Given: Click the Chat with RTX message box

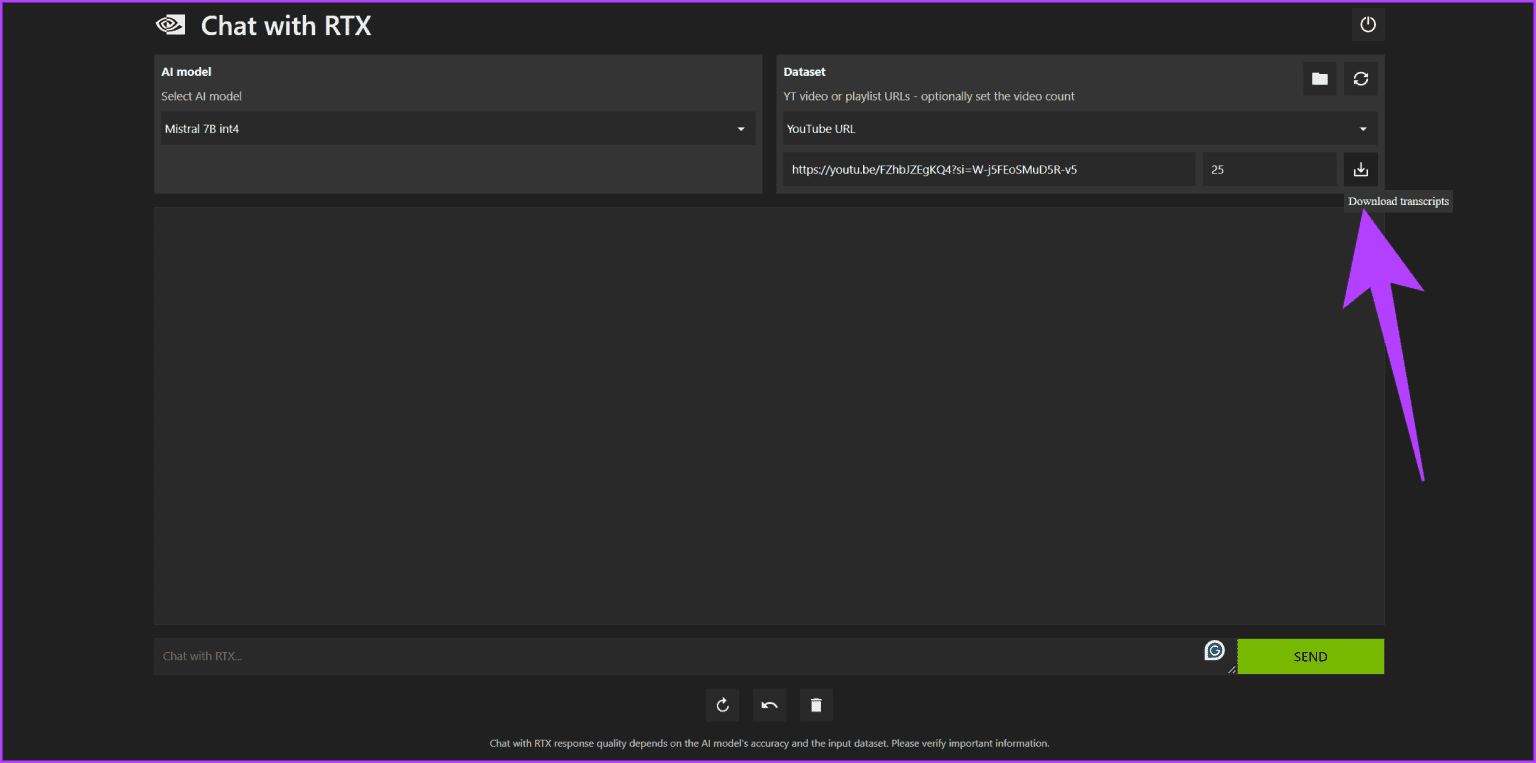Looking at the screenshot, I should (695, 657).
